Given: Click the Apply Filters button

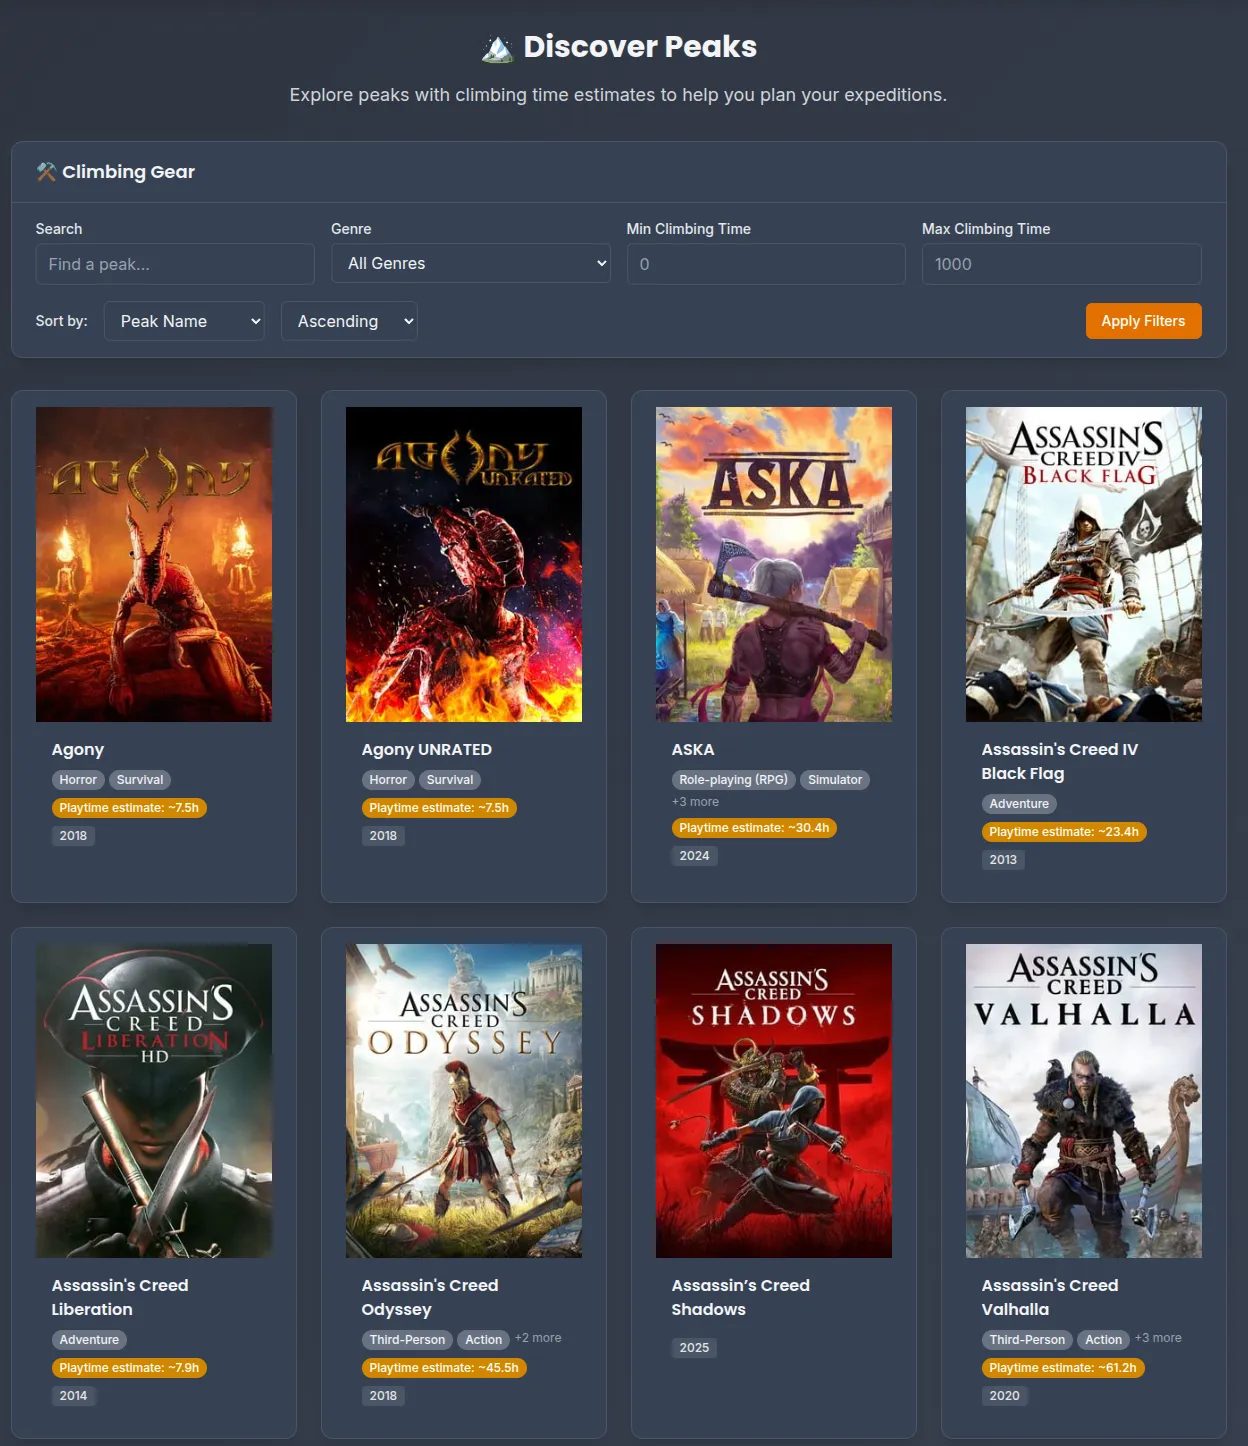Looking at the screenshot, I should [x=1144, y=321].
